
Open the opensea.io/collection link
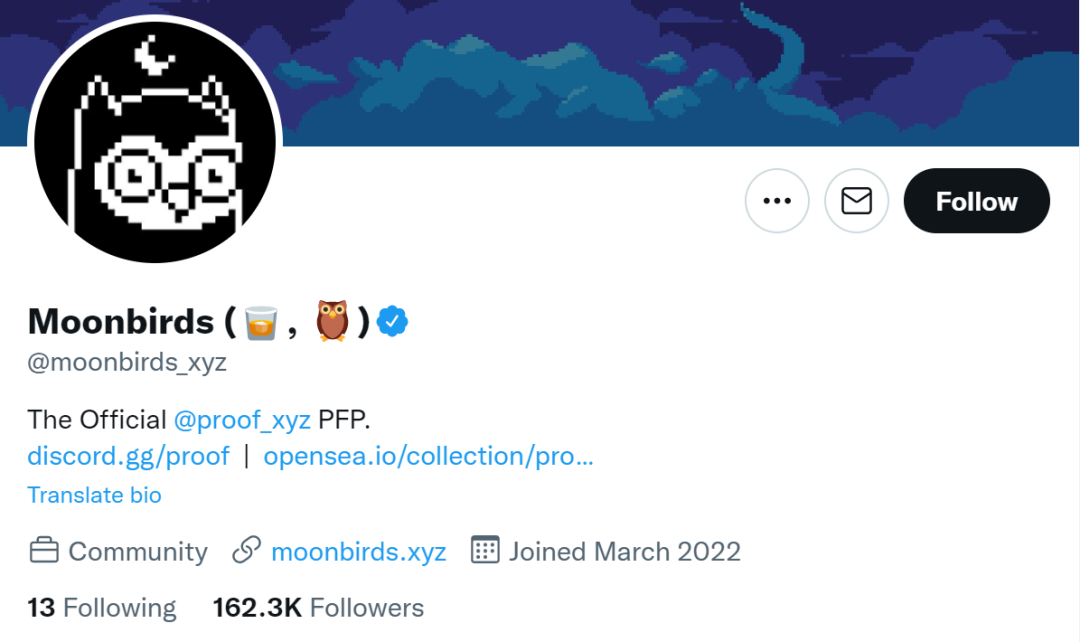(428, 456)
